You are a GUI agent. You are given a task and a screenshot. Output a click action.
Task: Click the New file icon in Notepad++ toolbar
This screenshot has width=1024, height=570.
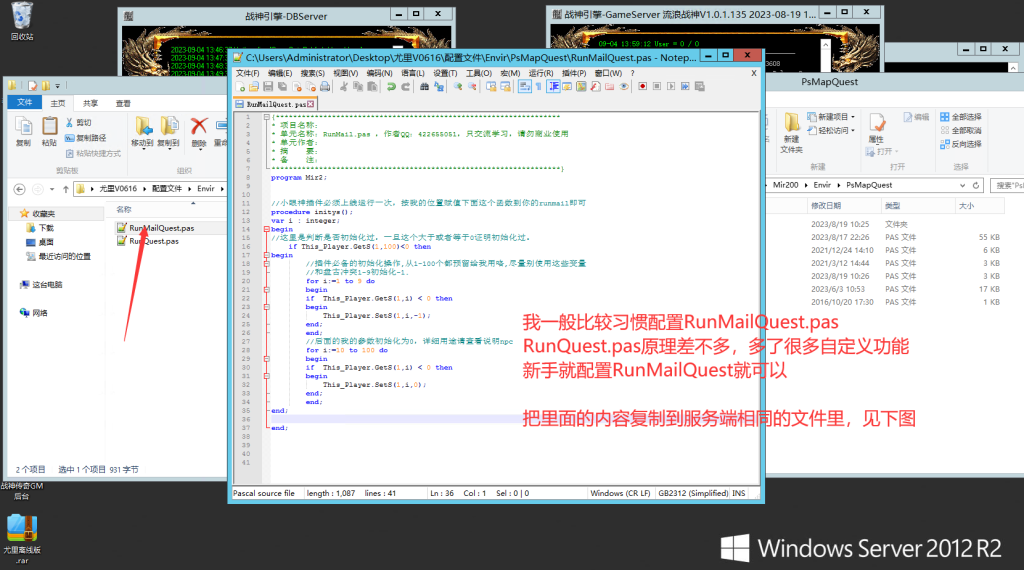click(240, 86)
